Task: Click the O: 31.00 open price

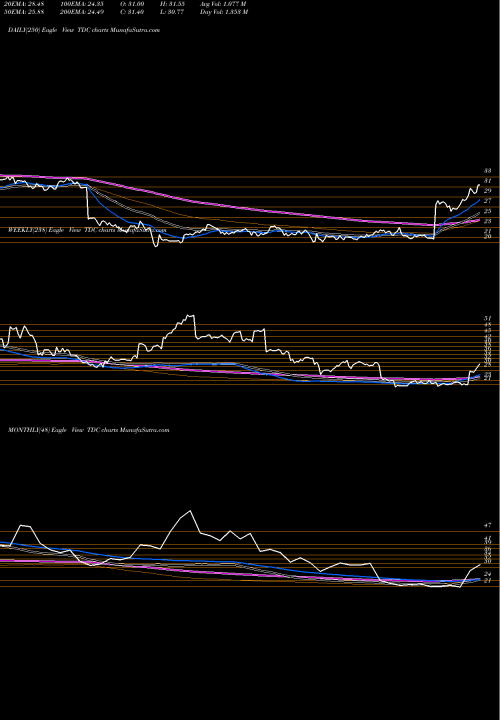Action: (x=134, y=4)
